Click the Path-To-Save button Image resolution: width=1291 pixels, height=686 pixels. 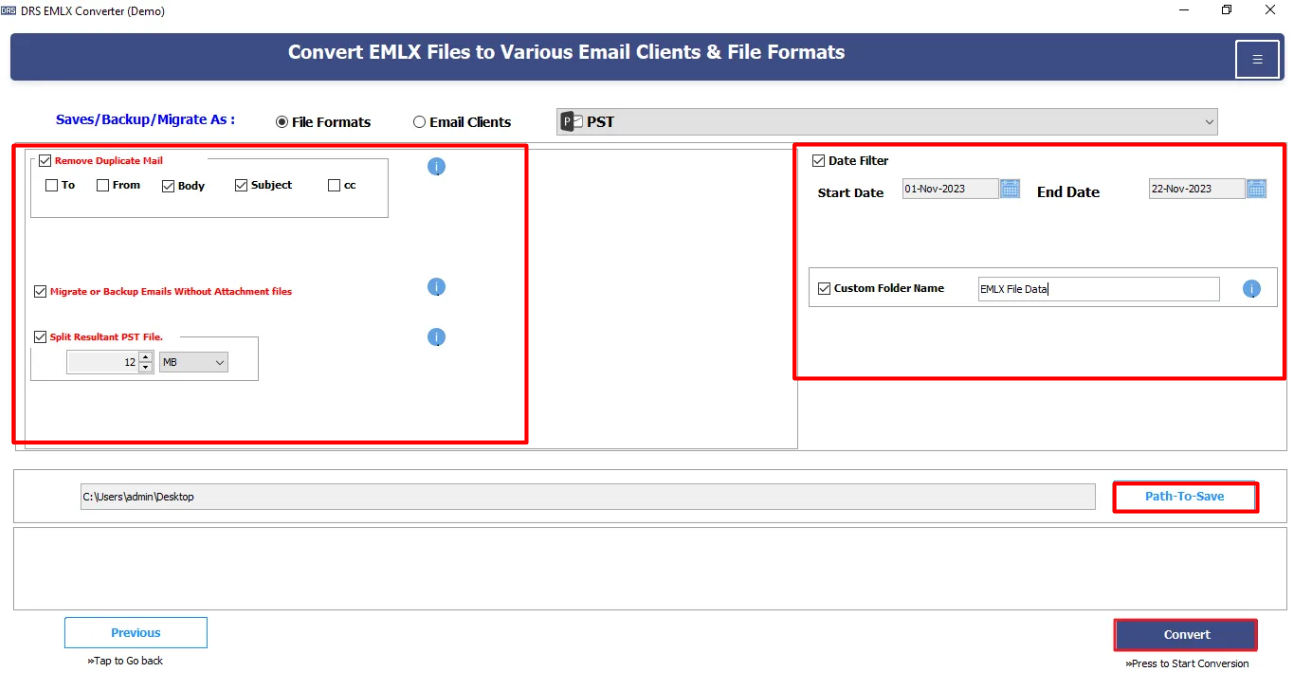point(1185,496)
